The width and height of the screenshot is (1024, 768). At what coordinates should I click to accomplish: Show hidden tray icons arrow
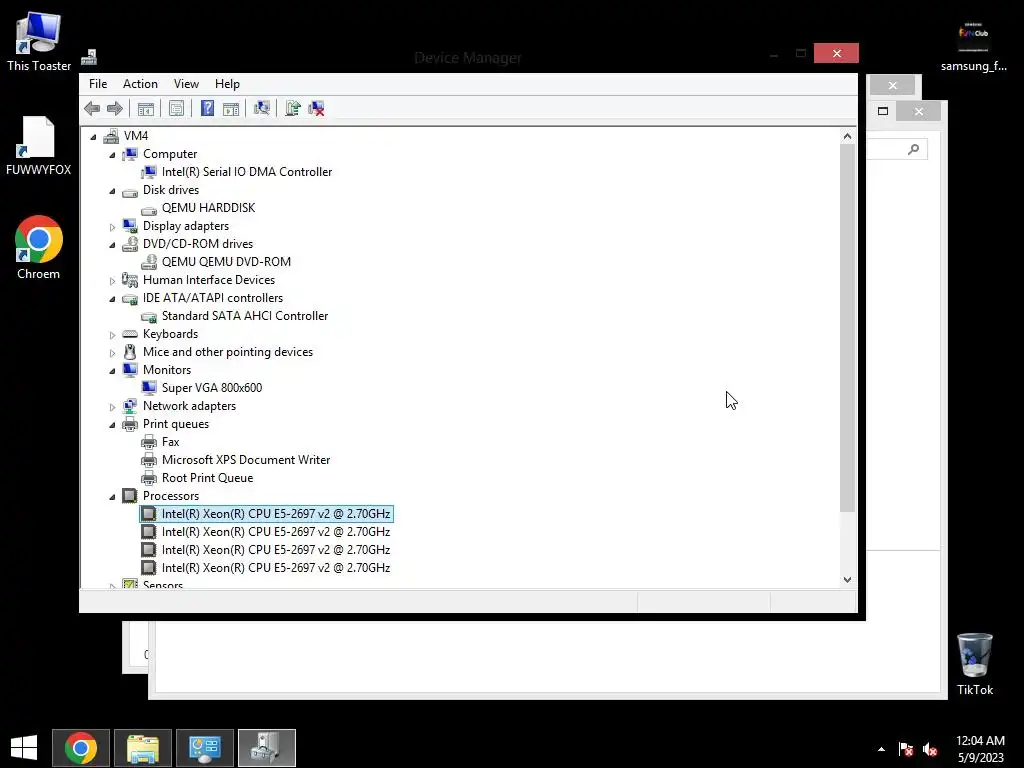tap(881, 749)
